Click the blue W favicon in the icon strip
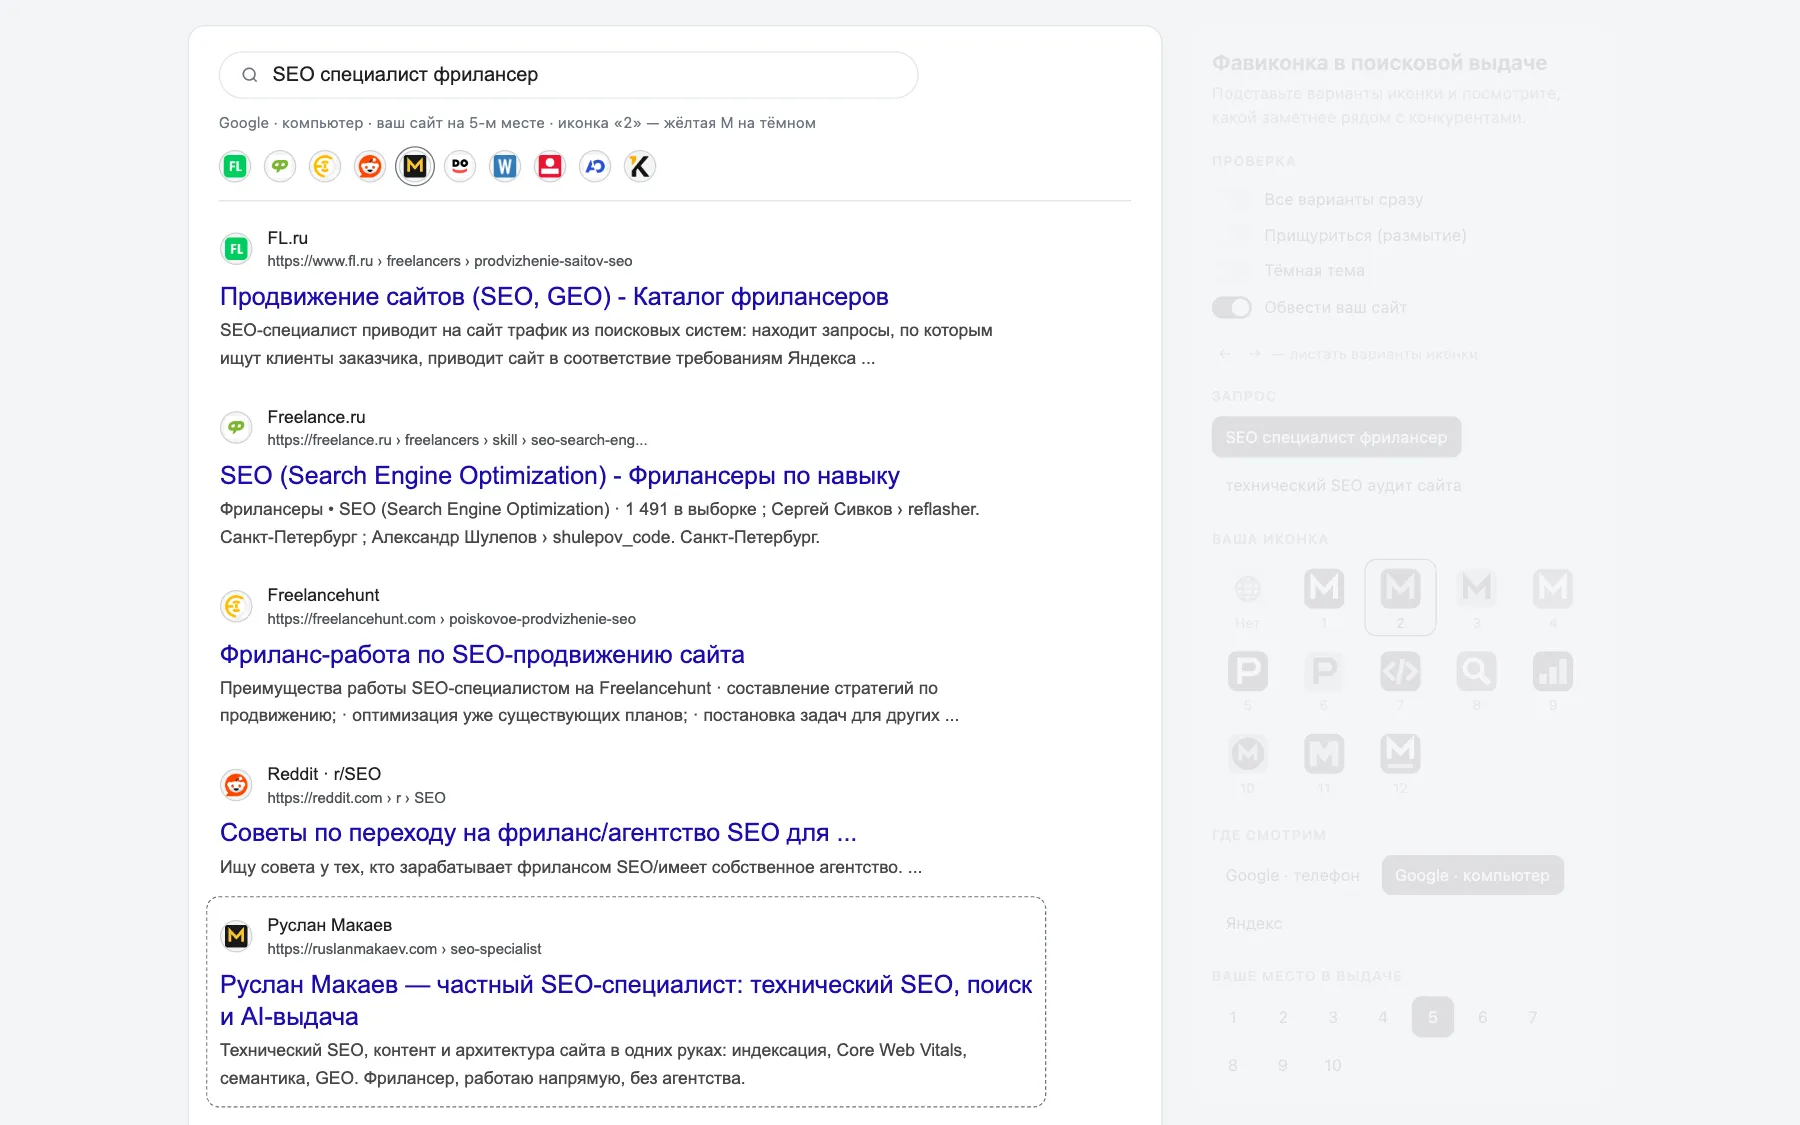 [x=505, y=166]
